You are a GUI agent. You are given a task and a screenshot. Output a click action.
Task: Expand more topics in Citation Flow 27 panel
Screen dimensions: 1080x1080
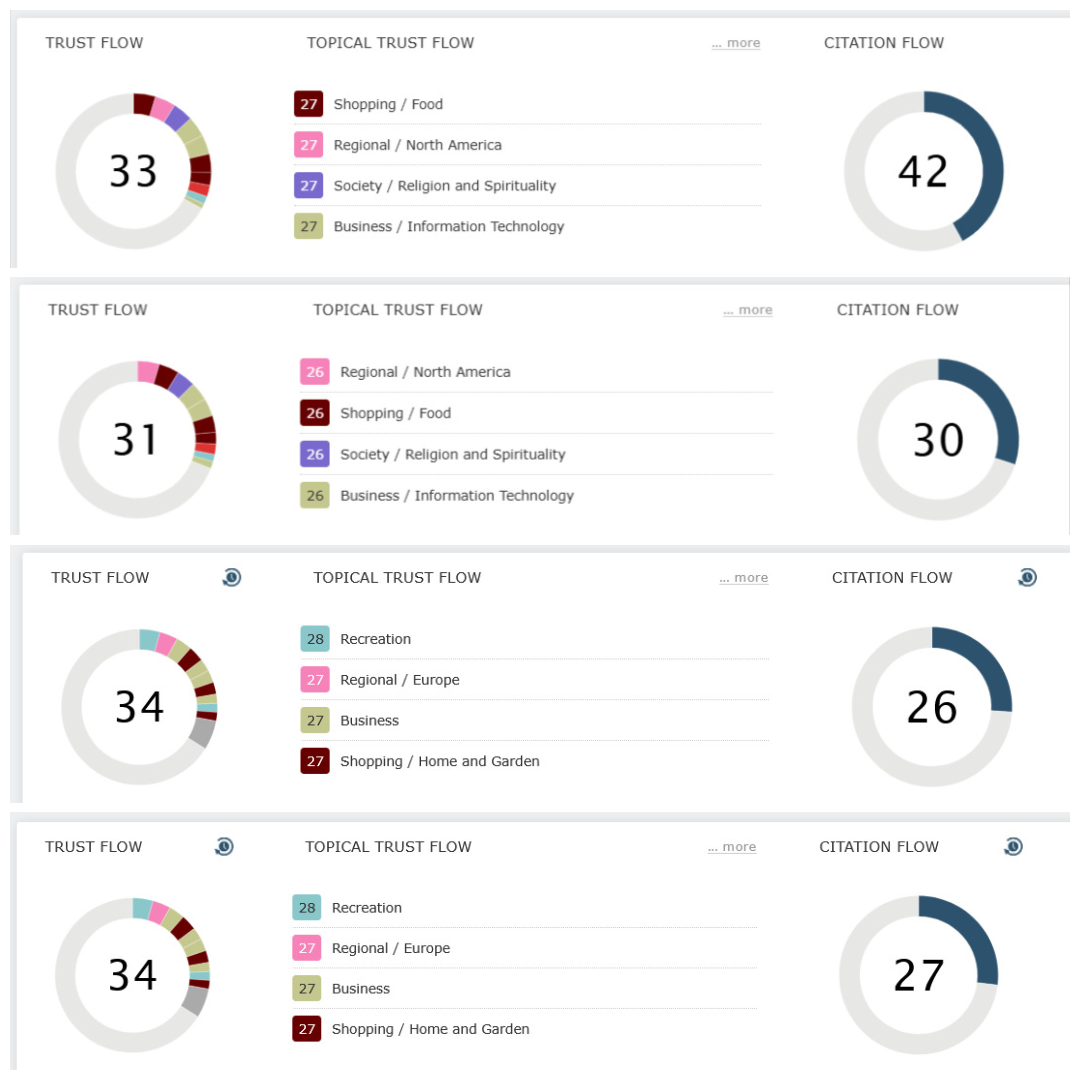click(x=732, y=847)
